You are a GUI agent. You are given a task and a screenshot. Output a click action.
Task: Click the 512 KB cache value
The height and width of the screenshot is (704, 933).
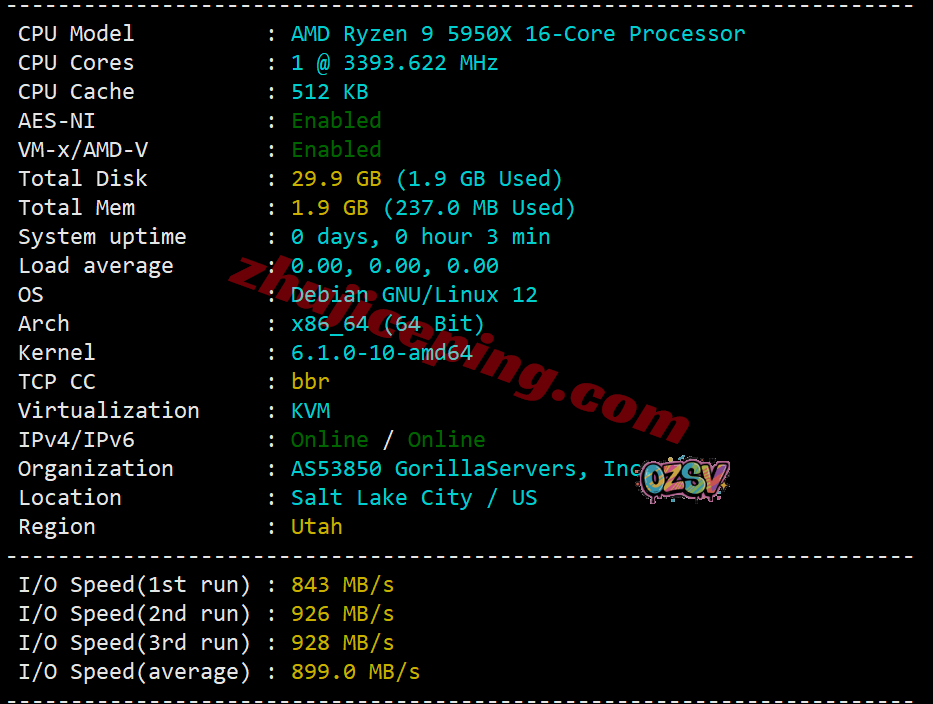[x=330, y=92]
